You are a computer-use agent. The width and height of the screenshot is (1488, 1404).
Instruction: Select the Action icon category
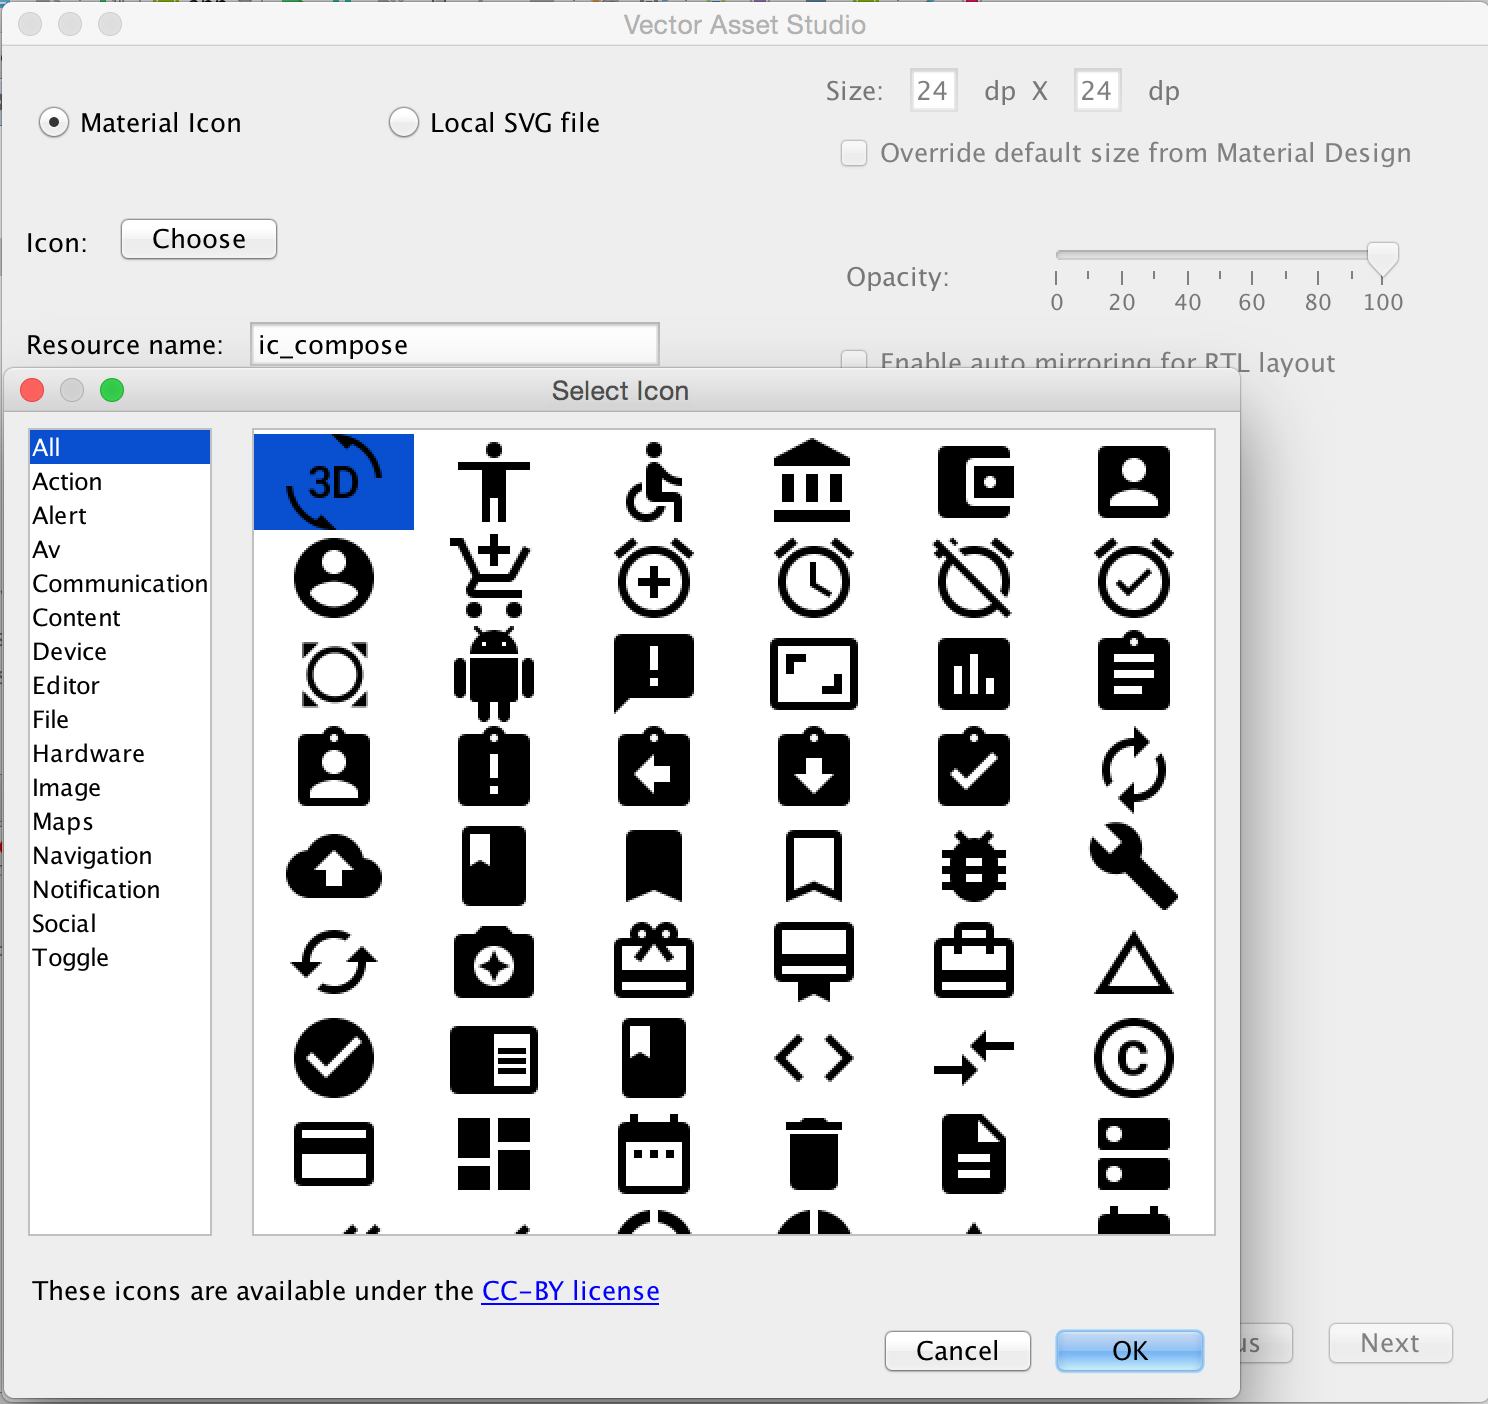click(x=67, y=481)
